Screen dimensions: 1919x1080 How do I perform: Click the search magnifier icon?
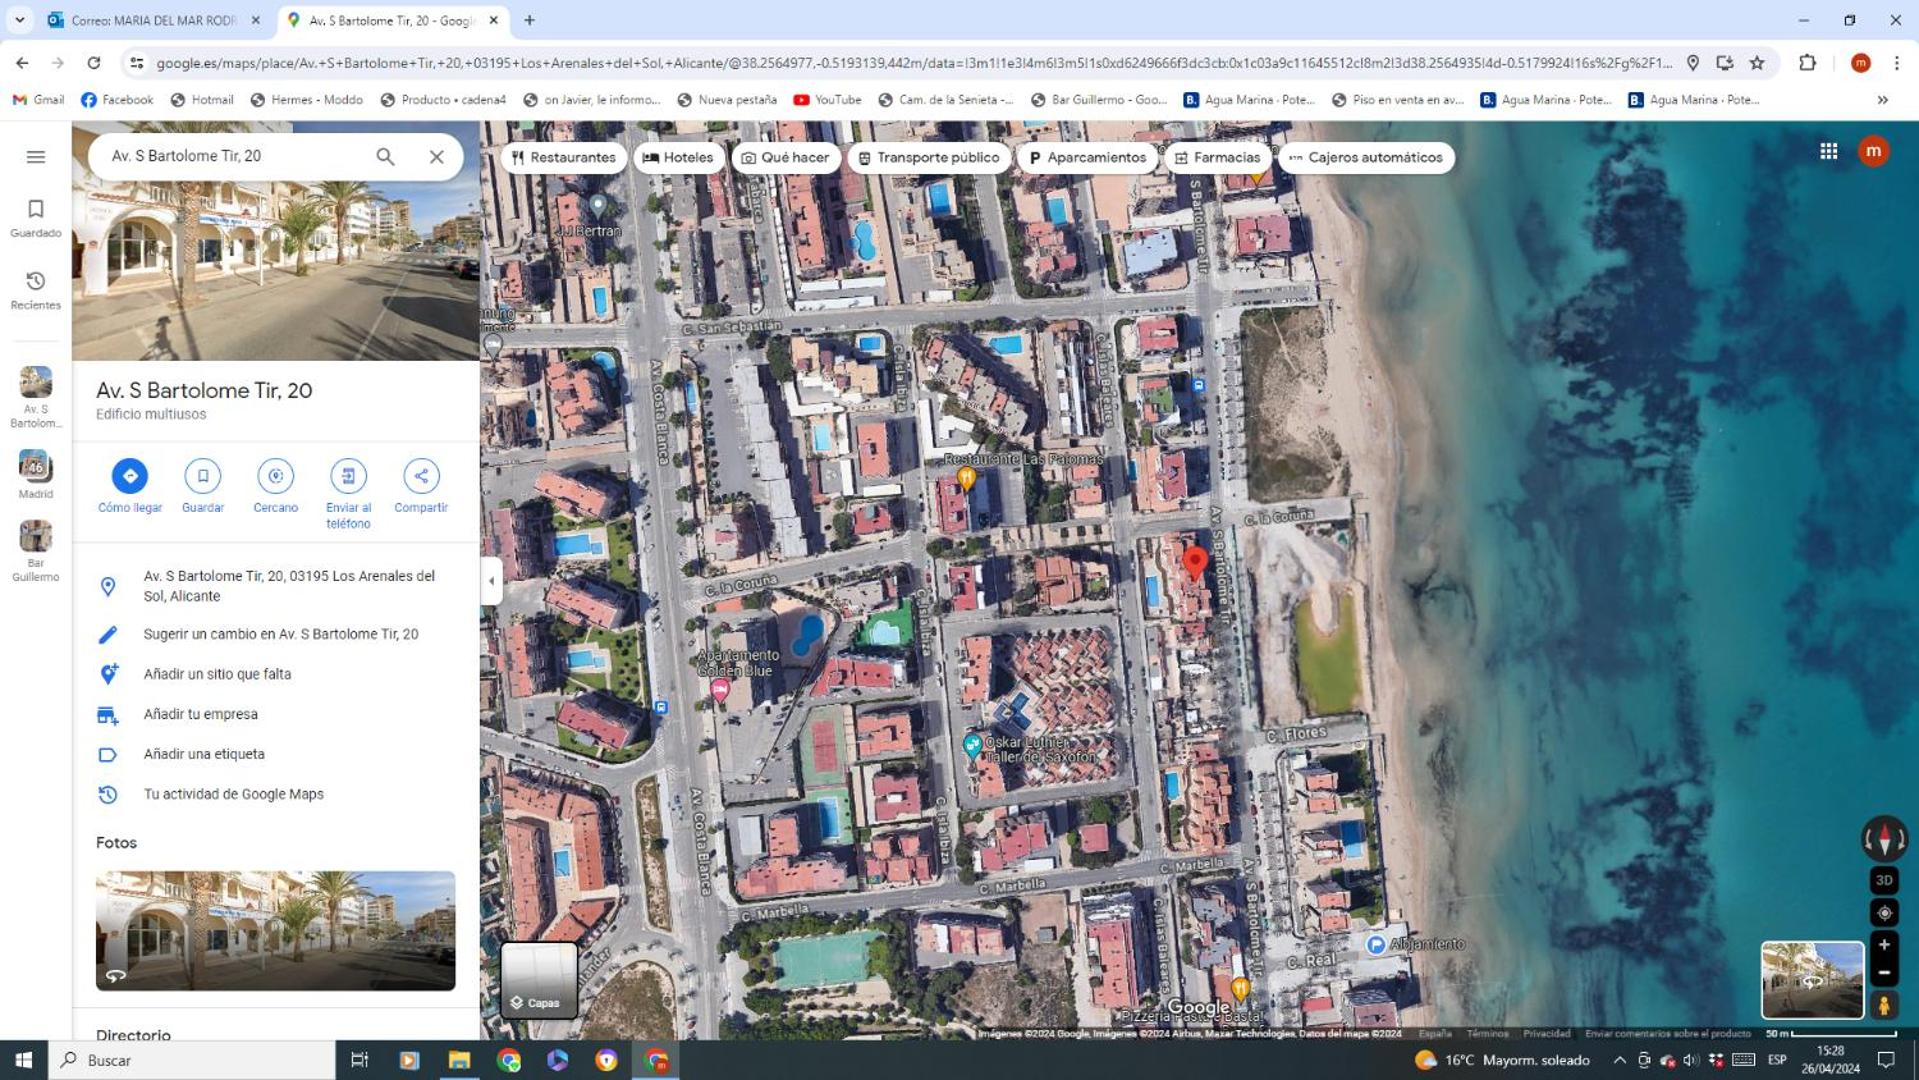coord(385,156)
